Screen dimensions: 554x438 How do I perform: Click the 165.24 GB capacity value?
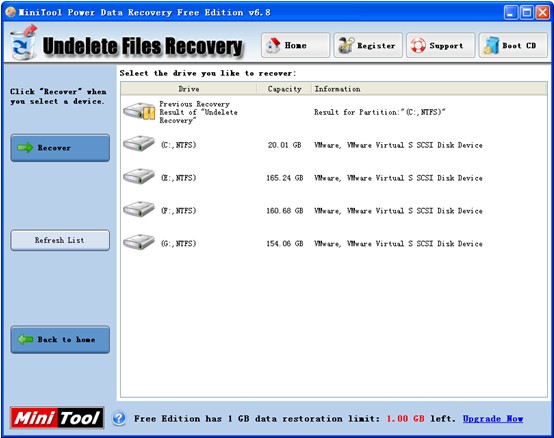click(284, 178)
